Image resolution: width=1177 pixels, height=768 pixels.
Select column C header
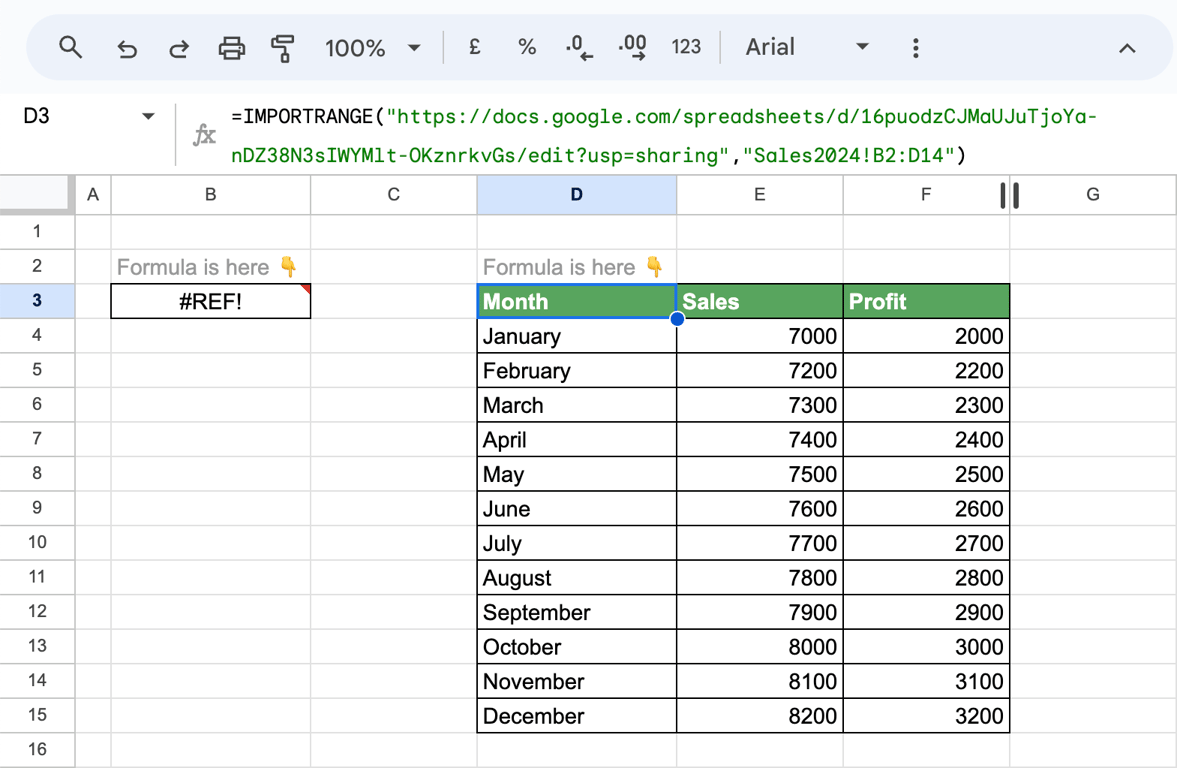[393, 194]
